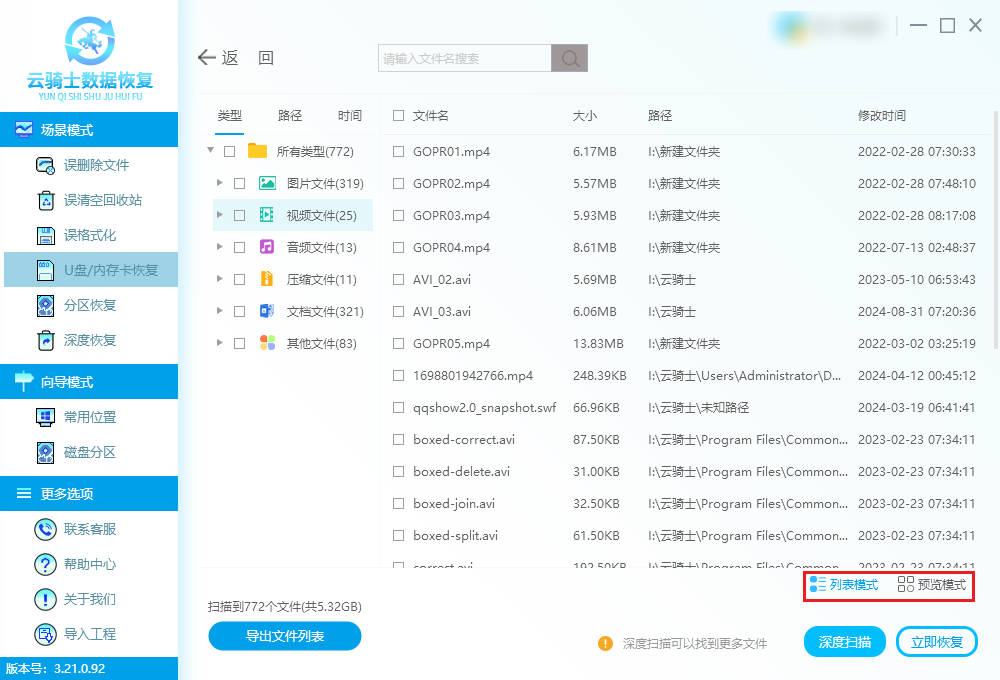Select the 误格式化 format recovery icon
This screenshot has height=680, width=1000.
(45, 236)
